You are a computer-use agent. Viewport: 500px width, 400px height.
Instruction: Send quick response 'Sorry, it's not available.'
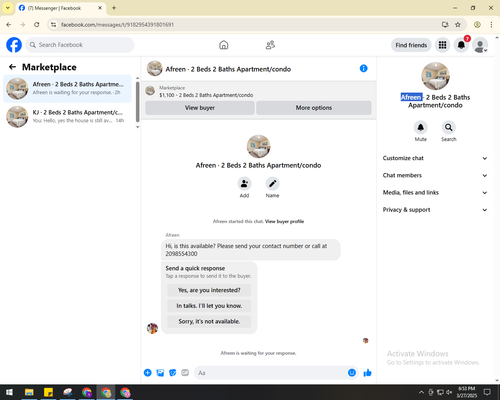click(x=209, y=321)
